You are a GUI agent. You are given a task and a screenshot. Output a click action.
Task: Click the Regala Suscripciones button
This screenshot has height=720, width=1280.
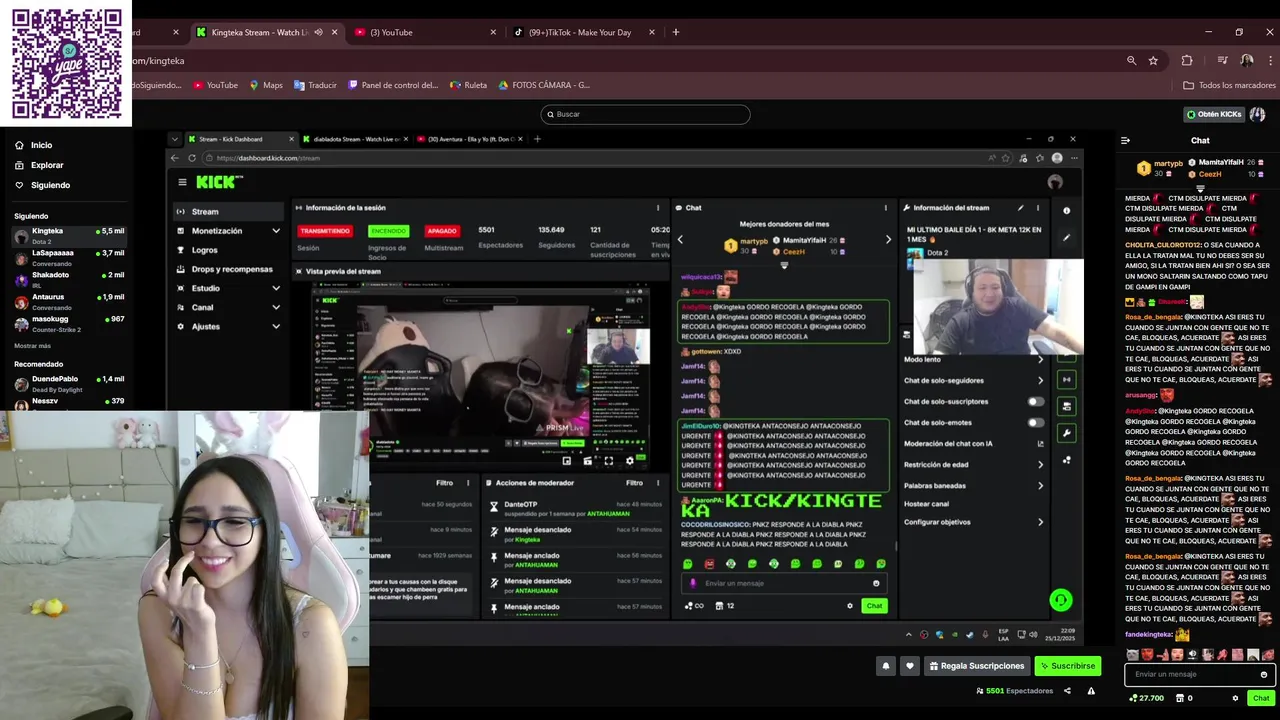coord(976,666)
